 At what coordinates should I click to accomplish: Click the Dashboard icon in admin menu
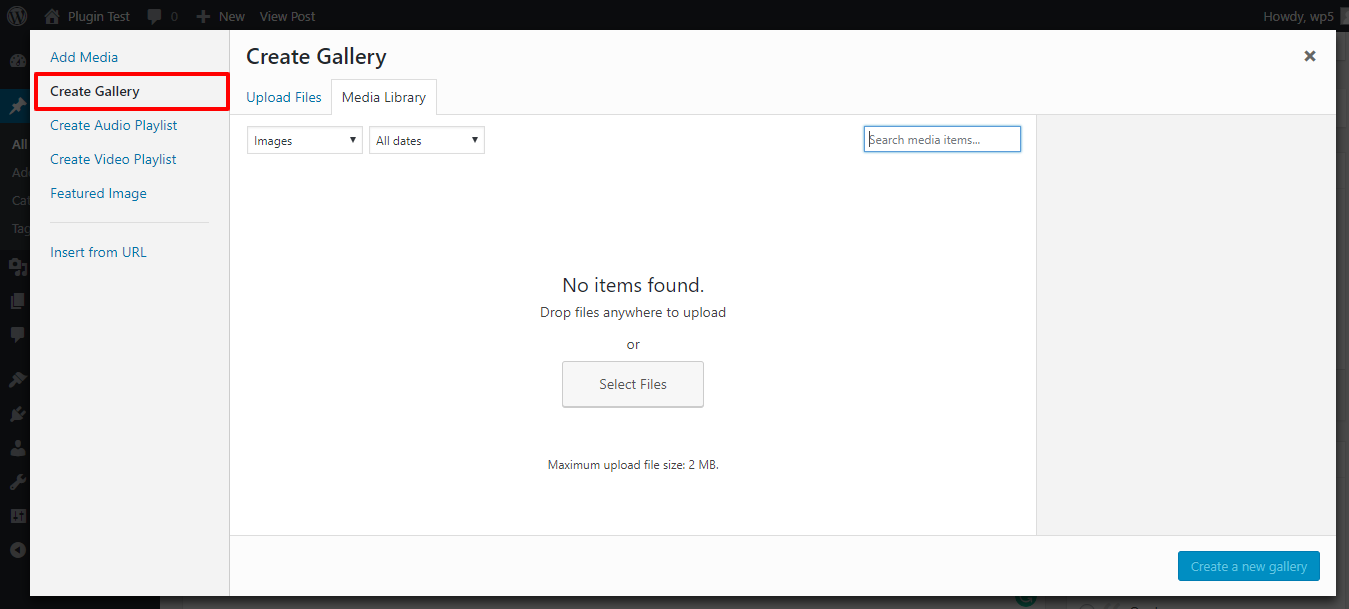pos(17,62)
